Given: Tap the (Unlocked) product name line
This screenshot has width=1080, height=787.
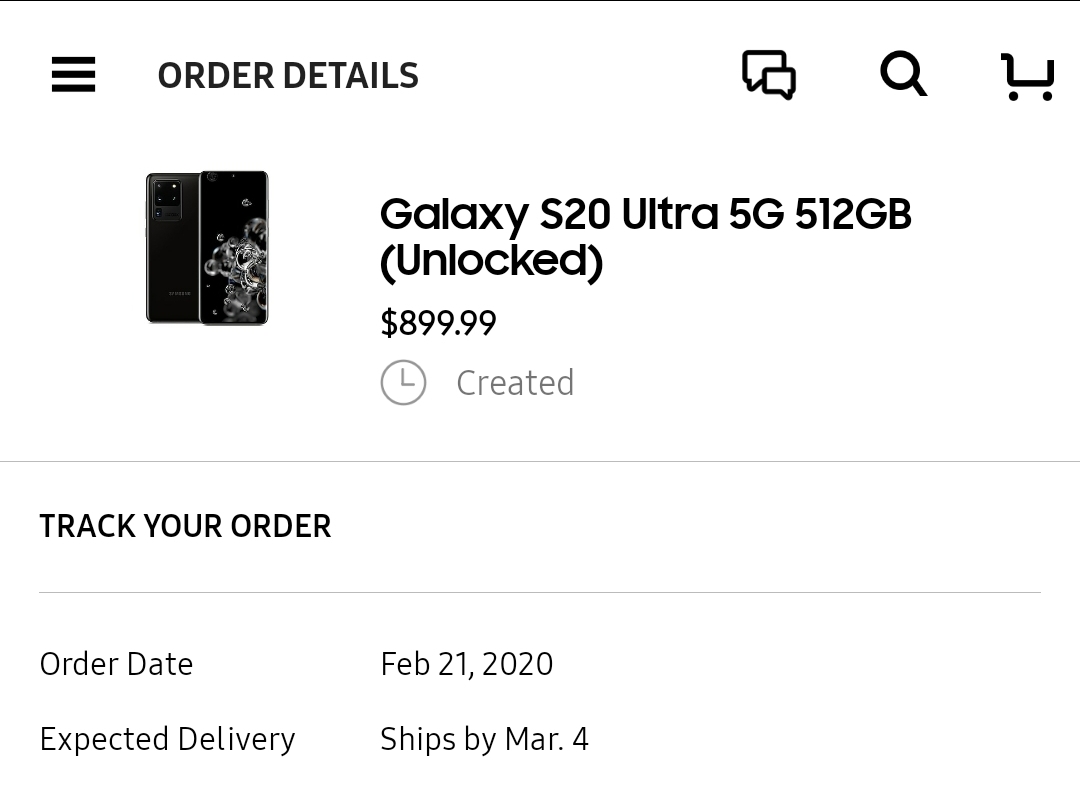Looking at the screenshot, I should tap(492, 262).
